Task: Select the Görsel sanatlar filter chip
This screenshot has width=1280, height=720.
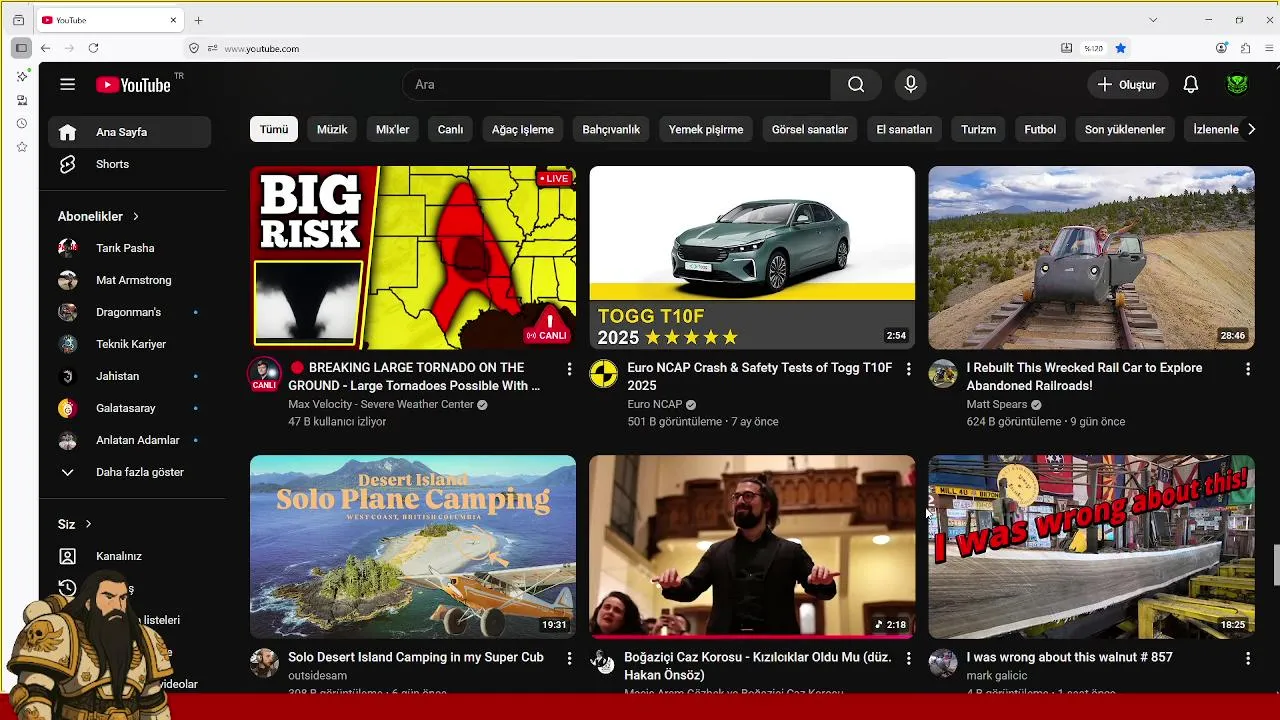Action: point(810,129)
